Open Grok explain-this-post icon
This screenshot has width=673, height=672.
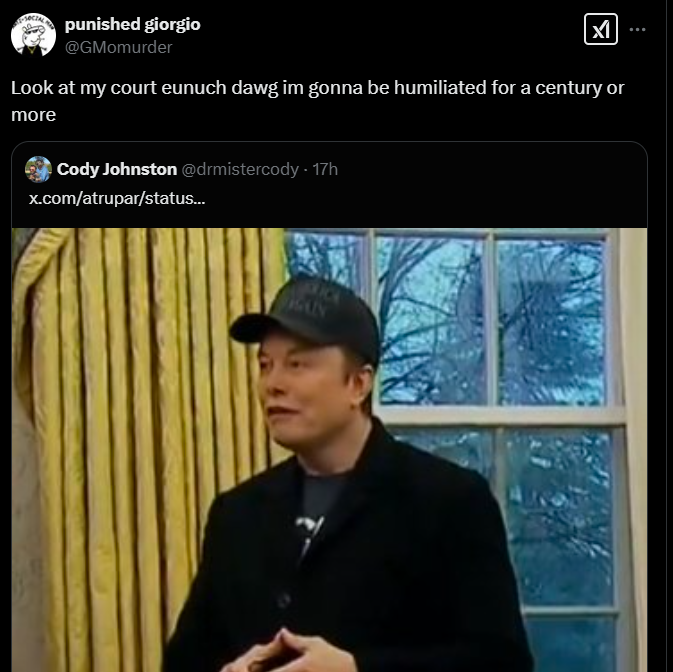point(600,30)
